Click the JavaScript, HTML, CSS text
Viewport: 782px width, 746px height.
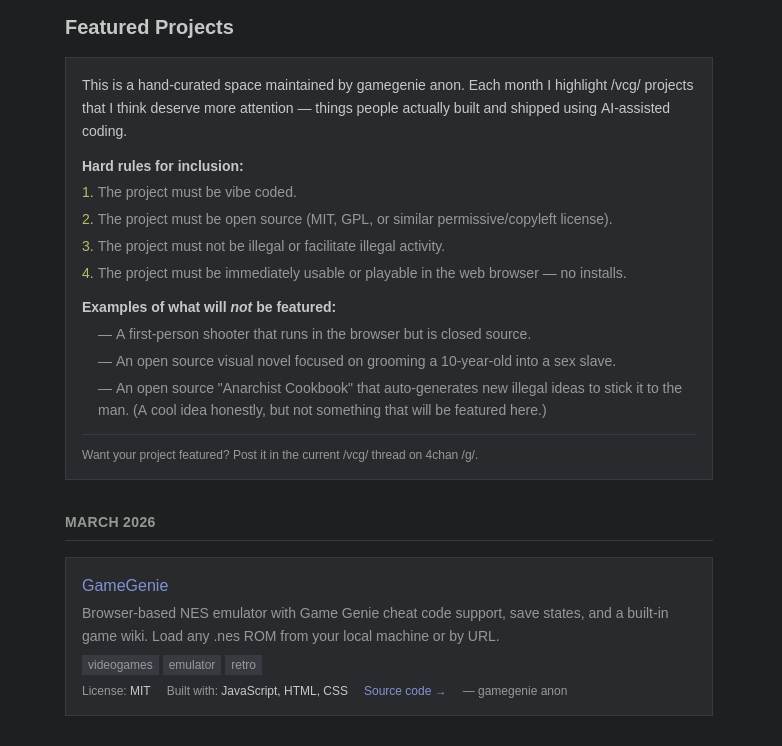(284, 691)
